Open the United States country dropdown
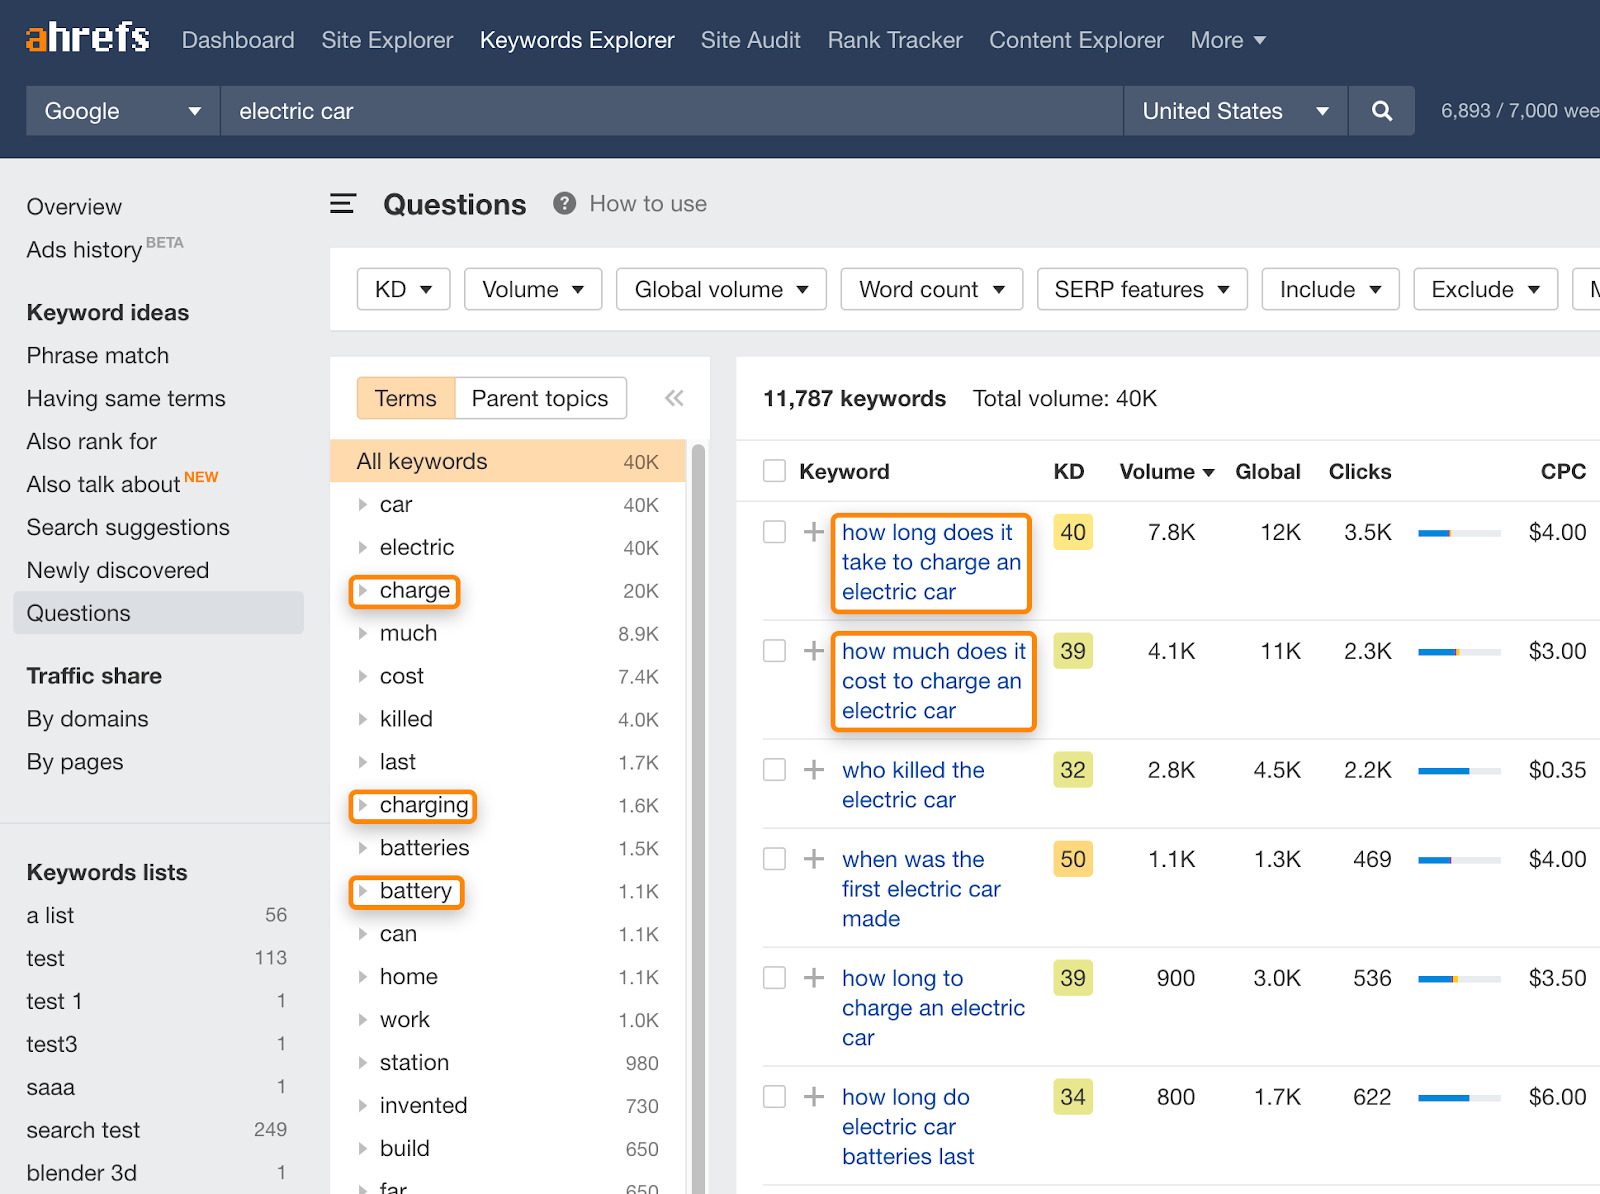 pyautogui.click(x=1235, y=111)
